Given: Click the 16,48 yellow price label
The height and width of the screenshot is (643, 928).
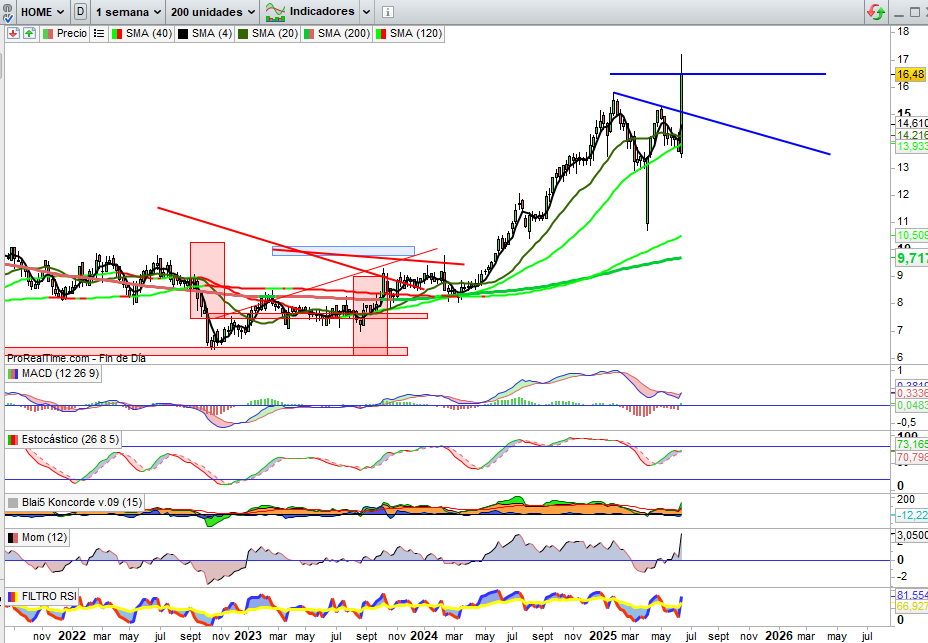Looking at the screenshot, I should [x=910, y=74].
